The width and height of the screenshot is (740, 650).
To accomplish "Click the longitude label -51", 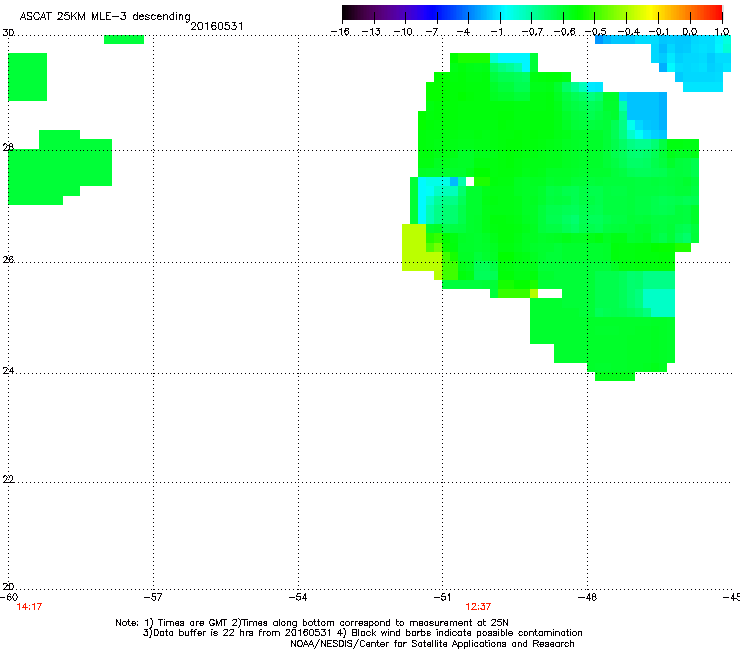I will pos(442,597).
